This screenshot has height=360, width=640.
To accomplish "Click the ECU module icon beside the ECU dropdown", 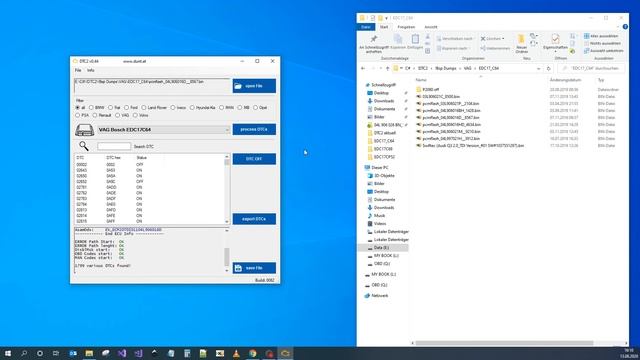I will [84, 130].
